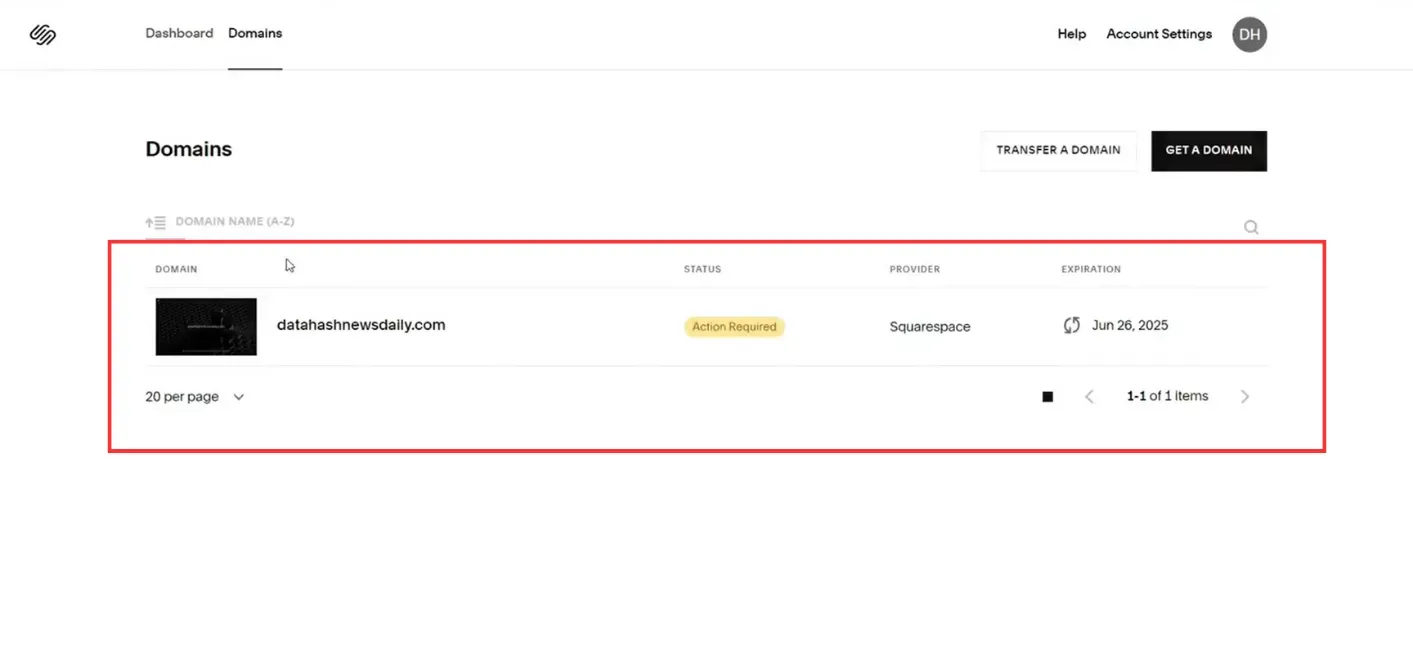Click the EXPIRATION column header
The width and height of the screenshot is (1413, 662).
pyautogui.click(x=1091, y=269)
